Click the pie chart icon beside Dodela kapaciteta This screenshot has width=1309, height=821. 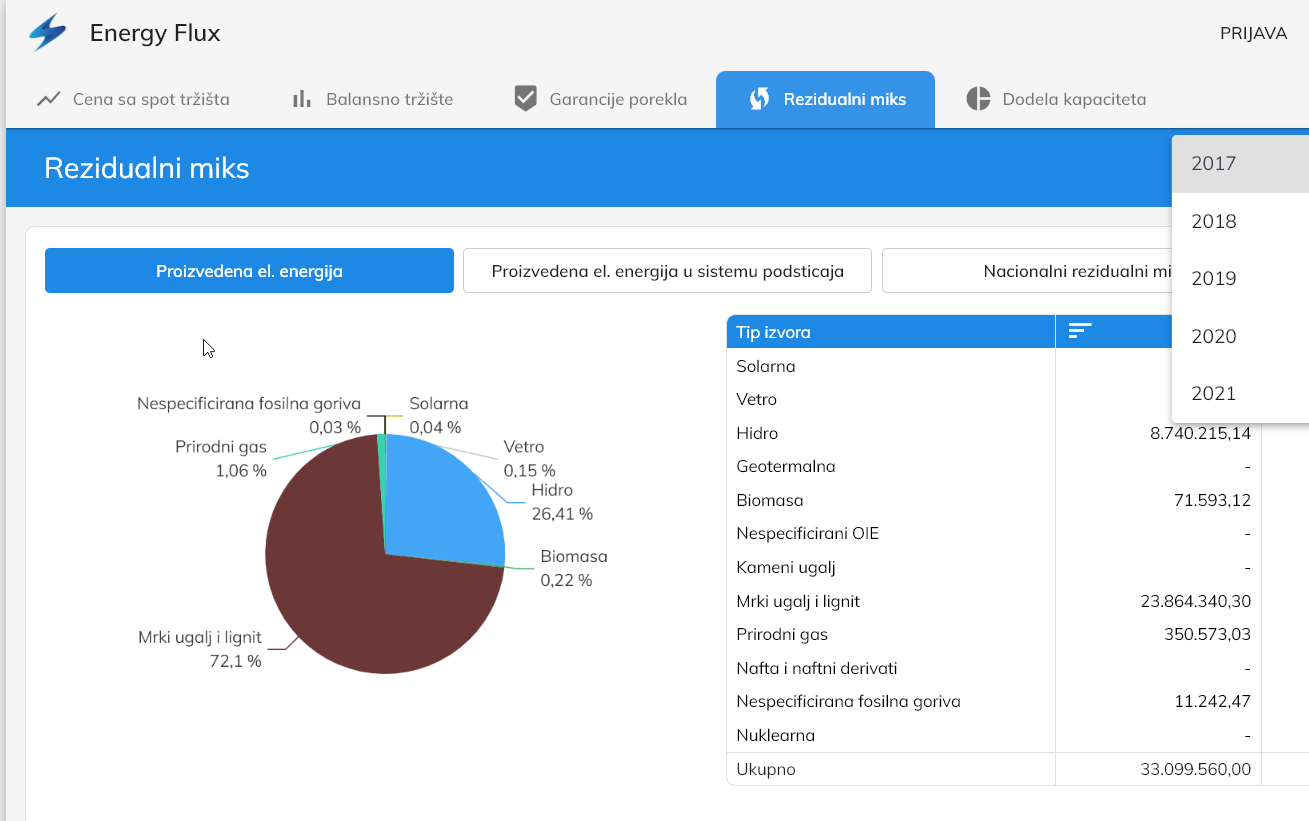[x=978, y=99]
